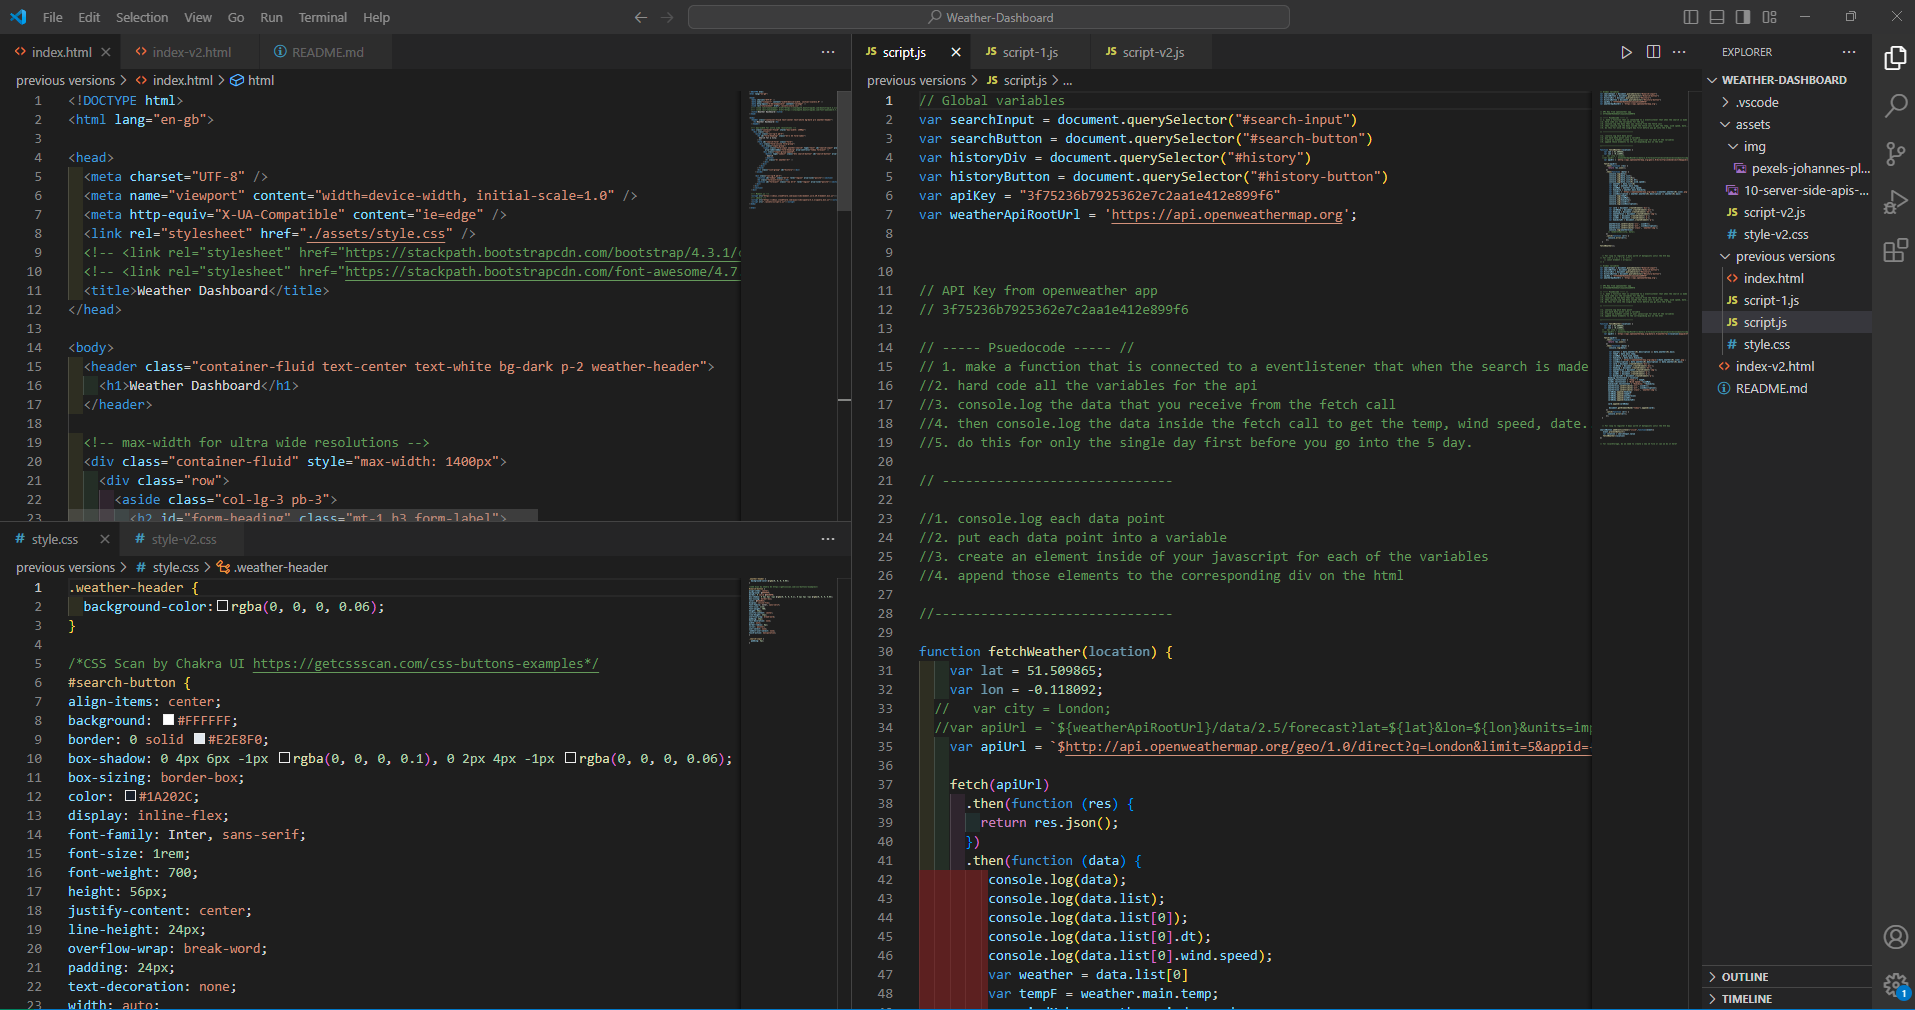Open the Terminal menu
1915x1010 pixels.
tap(322, 17)
